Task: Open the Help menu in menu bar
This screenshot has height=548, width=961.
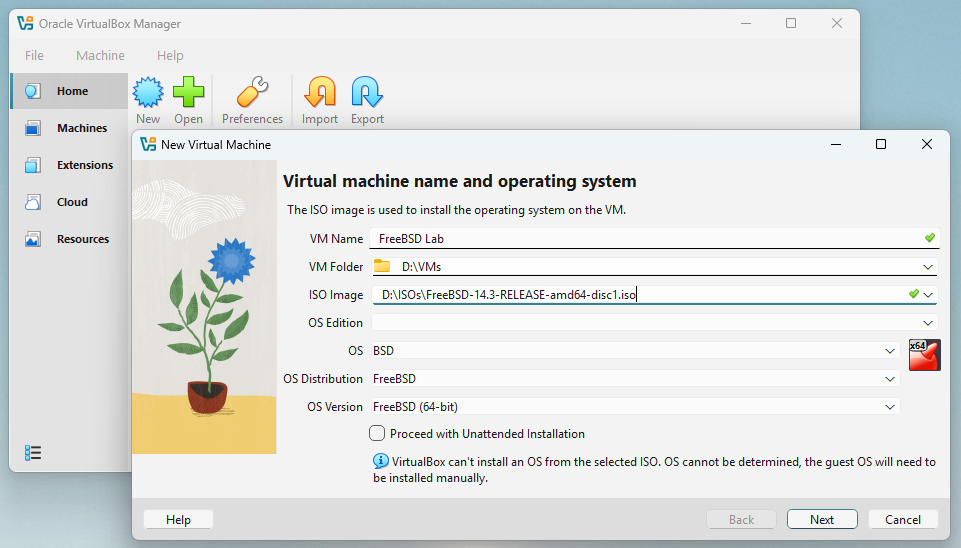Action: 170,56
